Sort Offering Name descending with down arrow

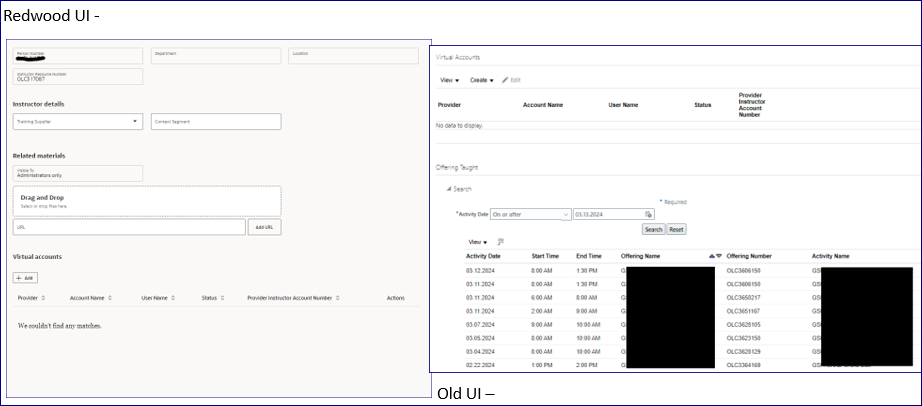pos(719,257)
